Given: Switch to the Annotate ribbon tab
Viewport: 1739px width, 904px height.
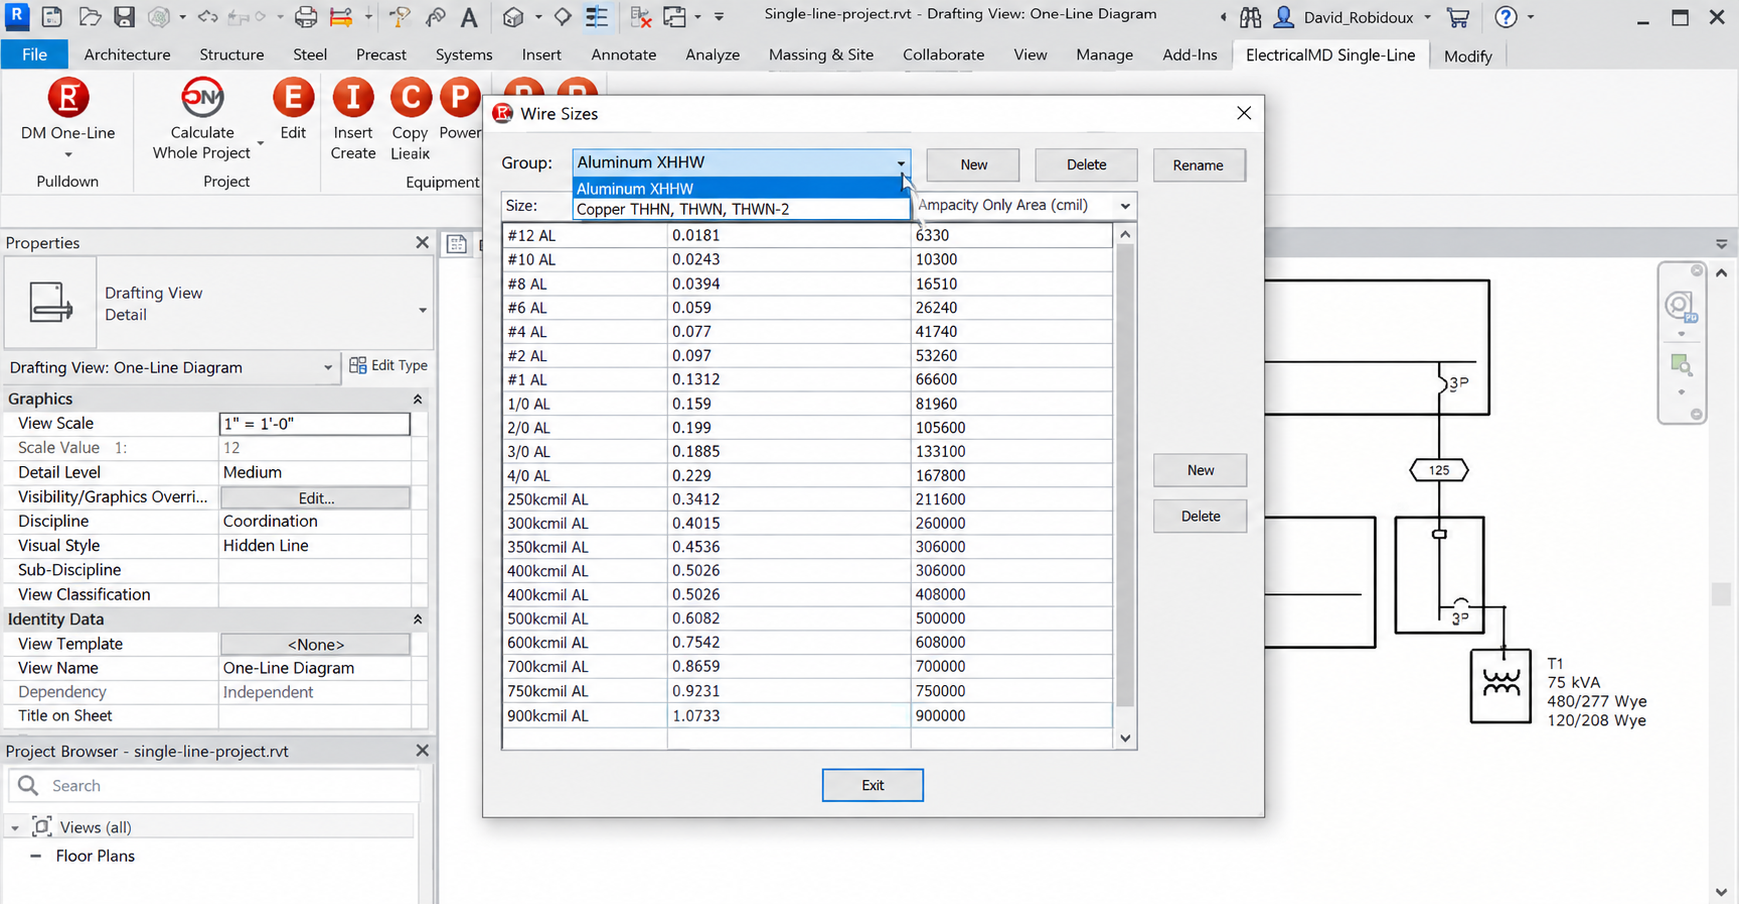Looking at the screenshot, I should tap(624, 55).
